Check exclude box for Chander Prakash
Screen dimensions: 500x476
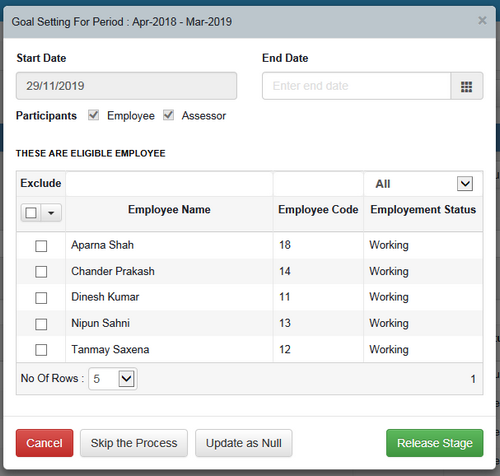click(41, 272)
